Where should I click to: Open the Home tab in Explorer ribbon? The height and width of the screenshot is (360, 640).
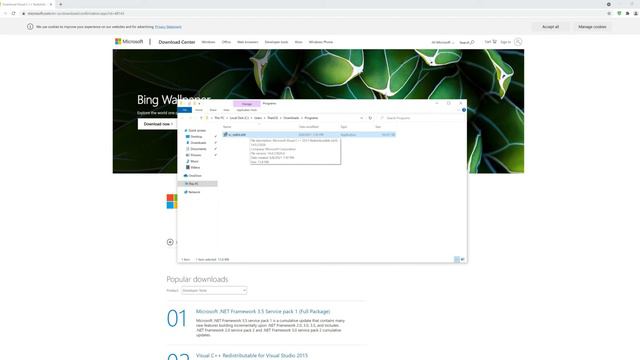(x=199, y=110)
